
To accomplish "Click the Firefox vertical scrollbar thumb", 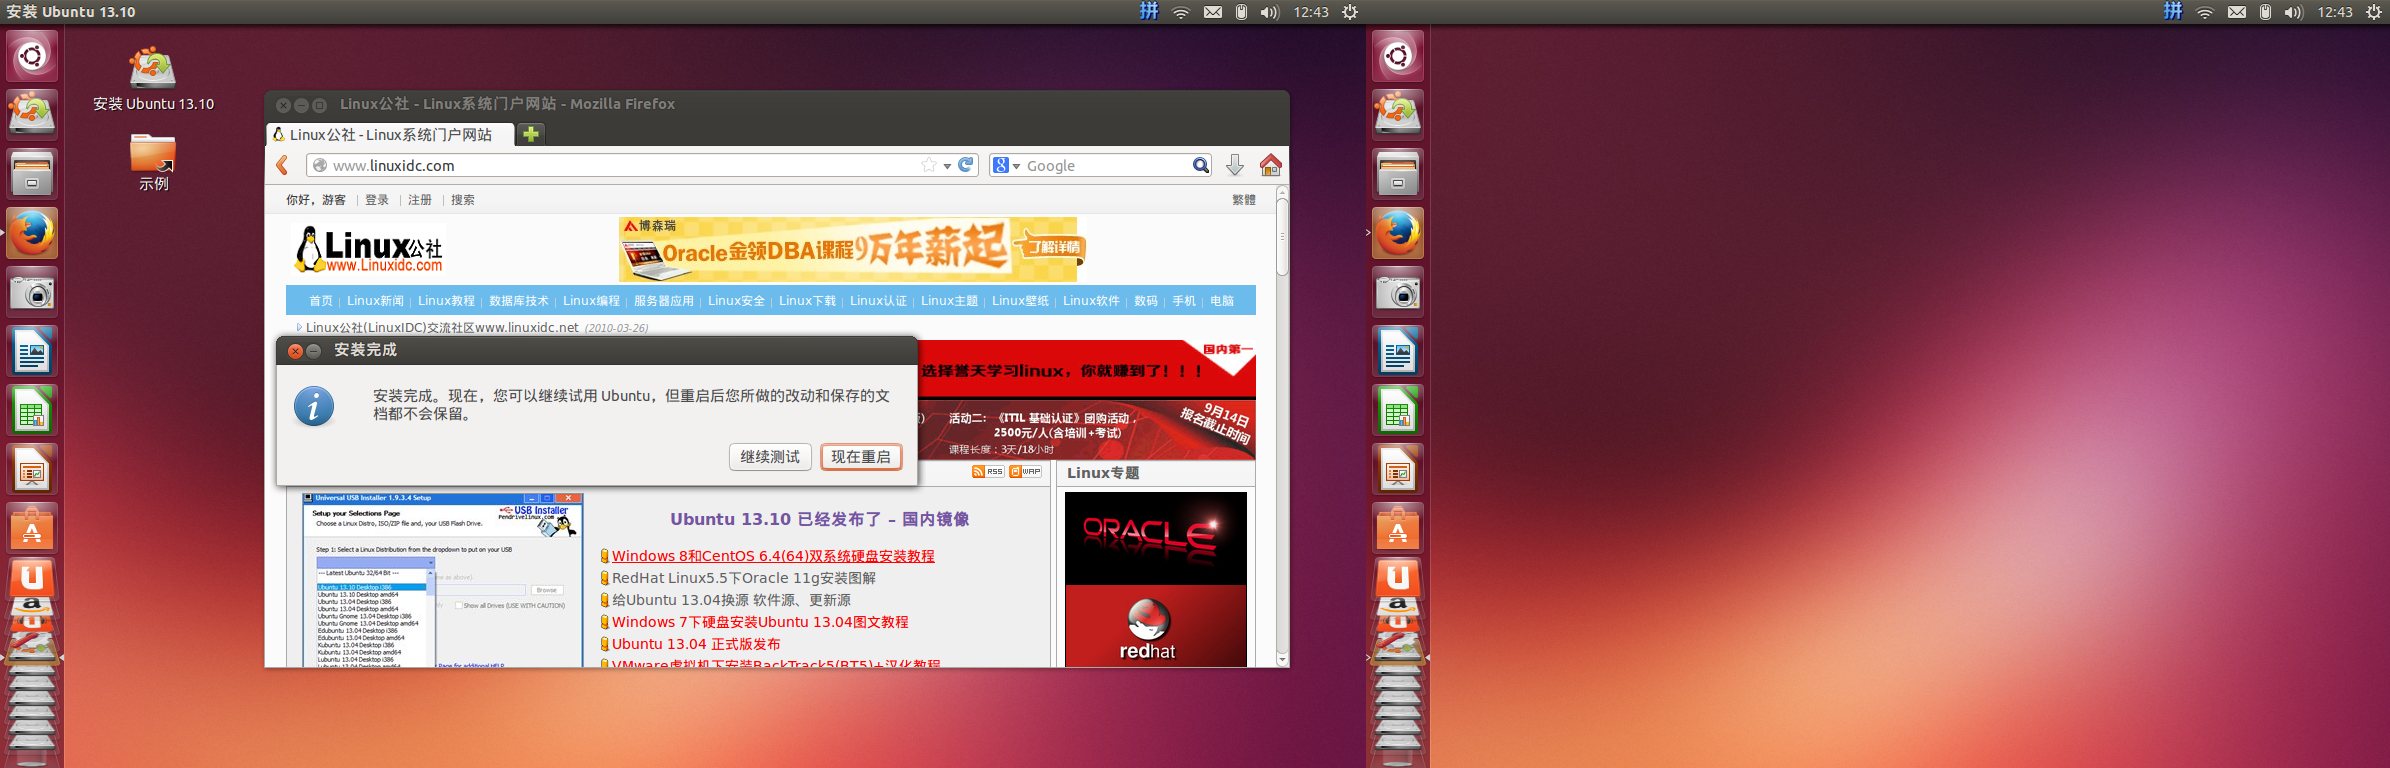I will click(x=1282, y=237).
